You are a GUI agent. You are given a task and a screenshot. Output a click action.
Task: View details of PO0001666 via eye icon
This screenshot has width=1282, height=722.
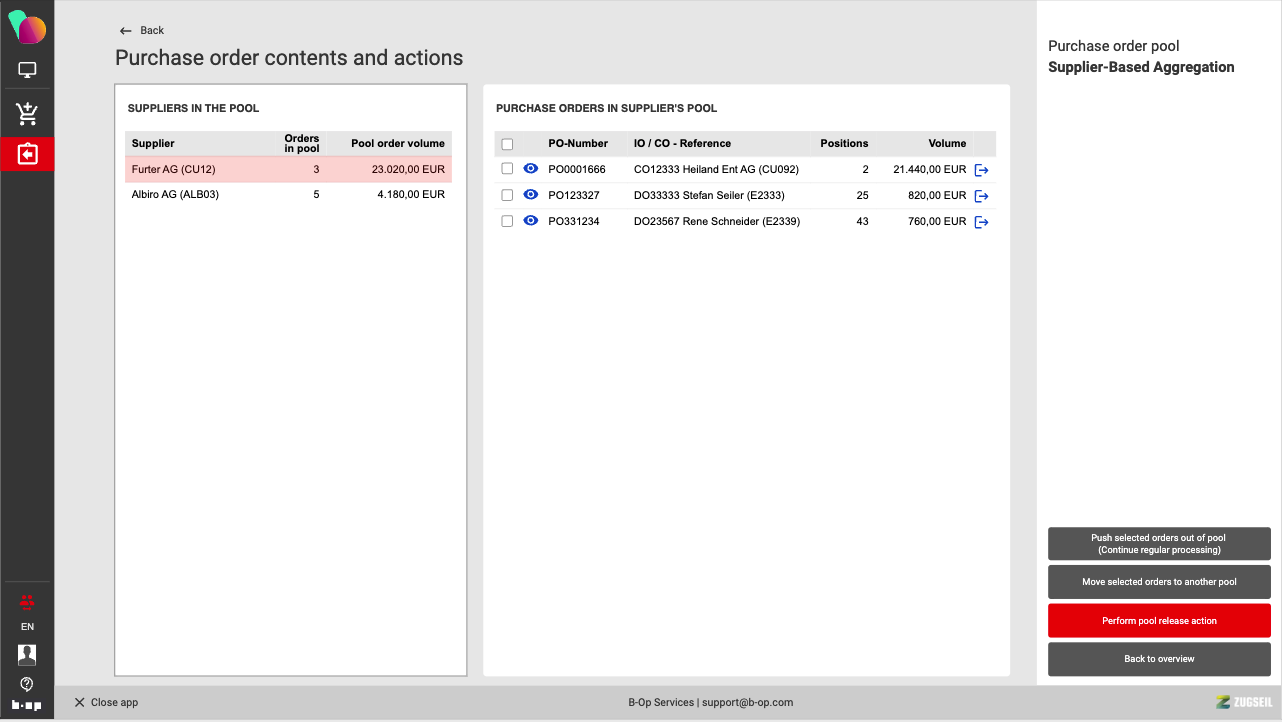(x=531, y=169)
